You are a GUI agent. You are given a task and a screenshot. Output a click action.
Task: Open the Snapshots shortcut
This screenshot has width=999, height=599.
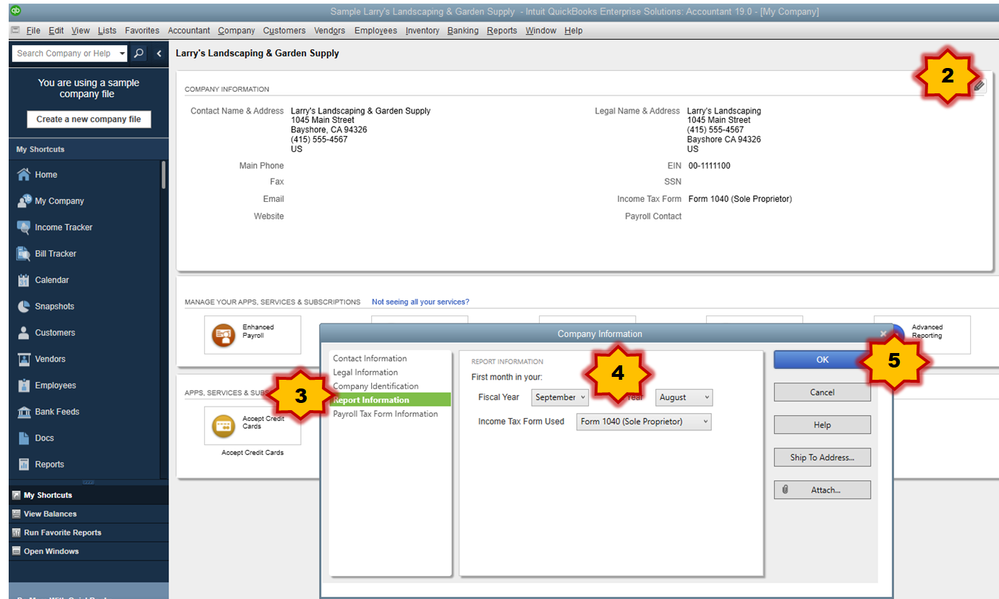54,306
